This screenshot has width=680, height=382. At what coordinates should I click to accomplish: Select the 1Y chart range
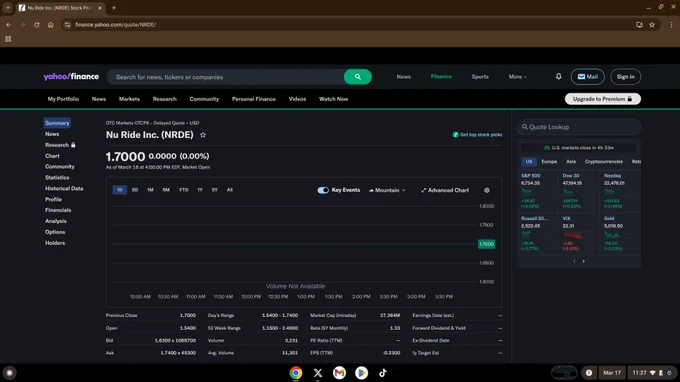tap(200, 189)
